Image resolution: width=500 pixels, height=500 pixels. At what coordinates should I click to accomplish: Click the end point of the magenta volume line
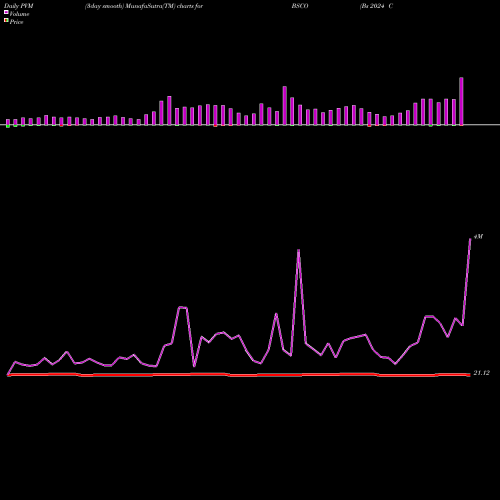pyautogui.click(x=470, y=239)
